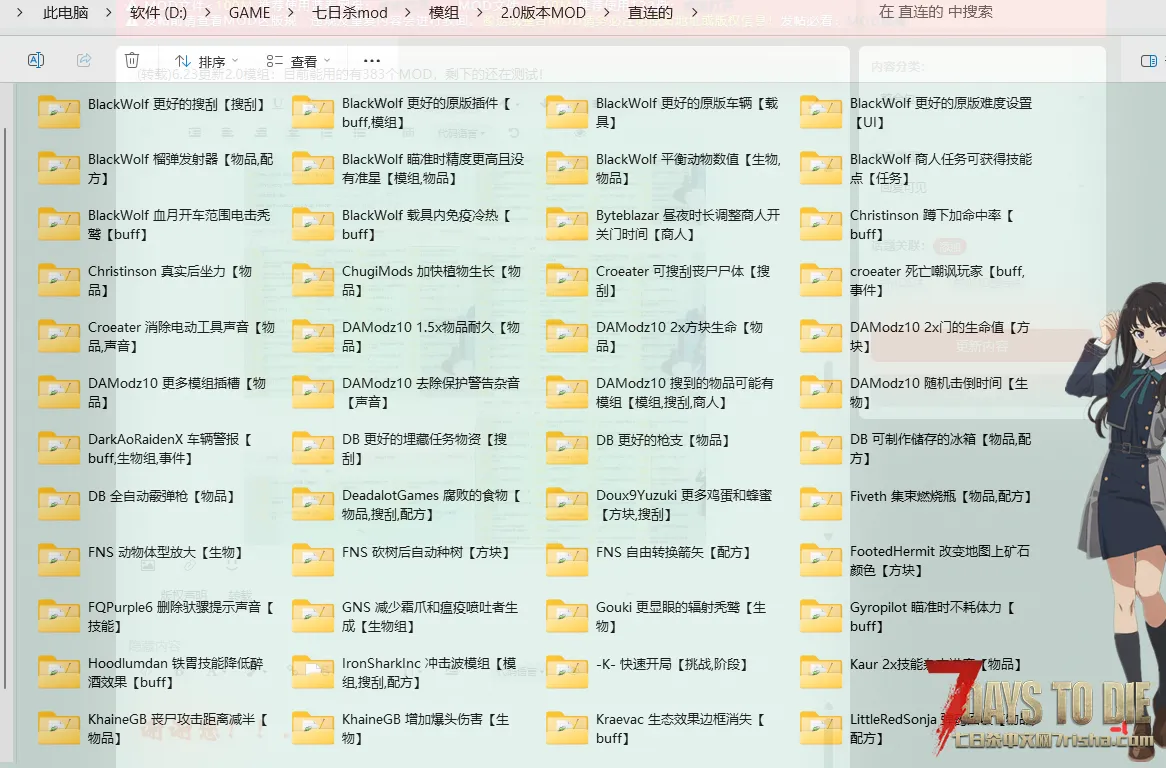This screenshot has width=1166, height=768.
Task: Select the BlackWolf 更好的原版难度设置 folder icon
Action: coord(821,112)
